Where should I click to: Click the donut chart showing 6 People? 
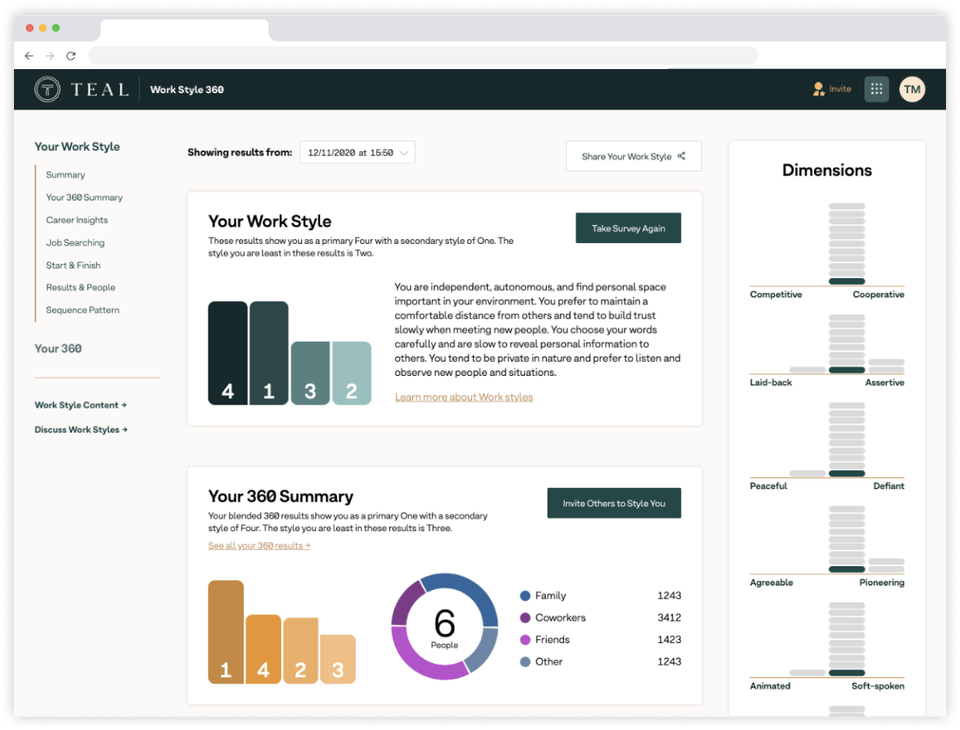pos(444,627)
